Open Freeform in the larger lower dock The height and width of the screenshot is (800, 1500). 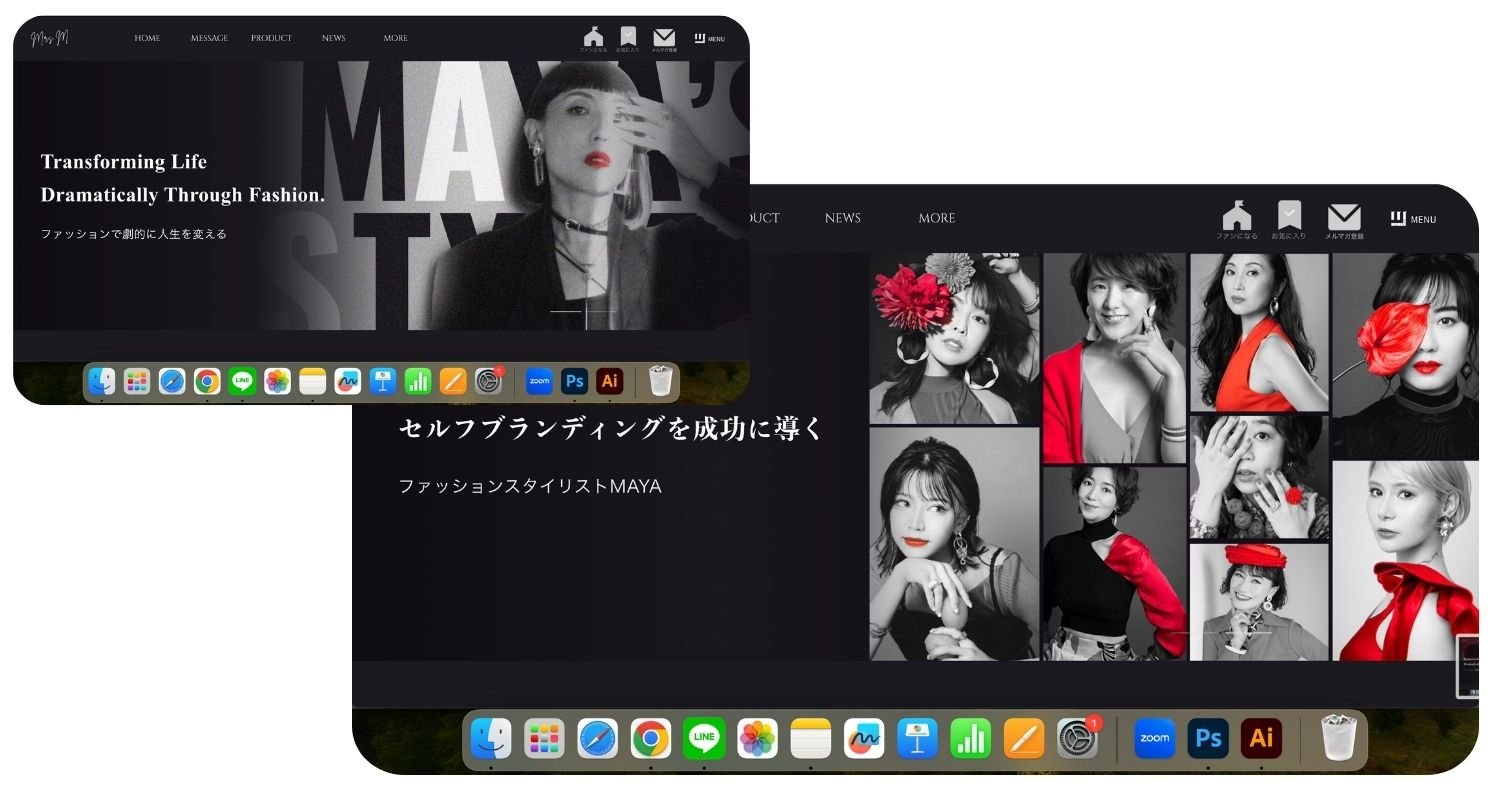click(864, 739)
